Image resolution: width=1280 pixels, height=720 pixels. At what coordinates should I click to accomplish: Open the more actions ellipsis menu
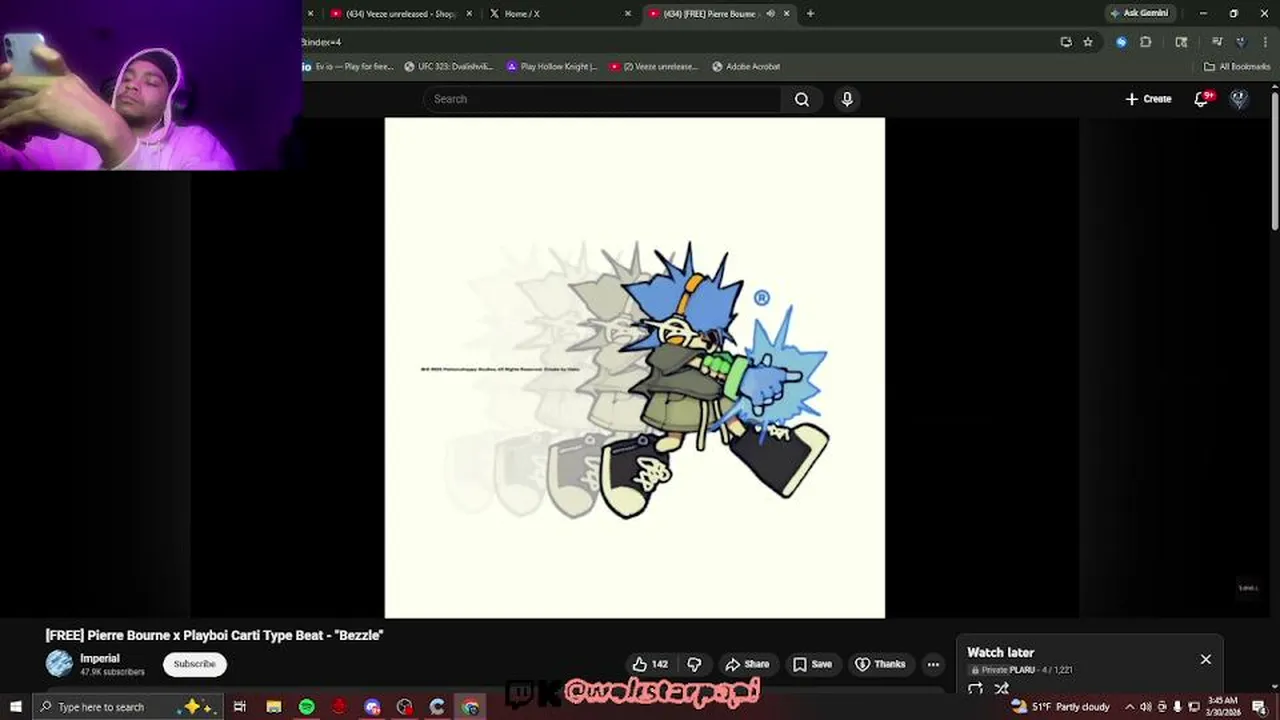[x=933, y=664]
